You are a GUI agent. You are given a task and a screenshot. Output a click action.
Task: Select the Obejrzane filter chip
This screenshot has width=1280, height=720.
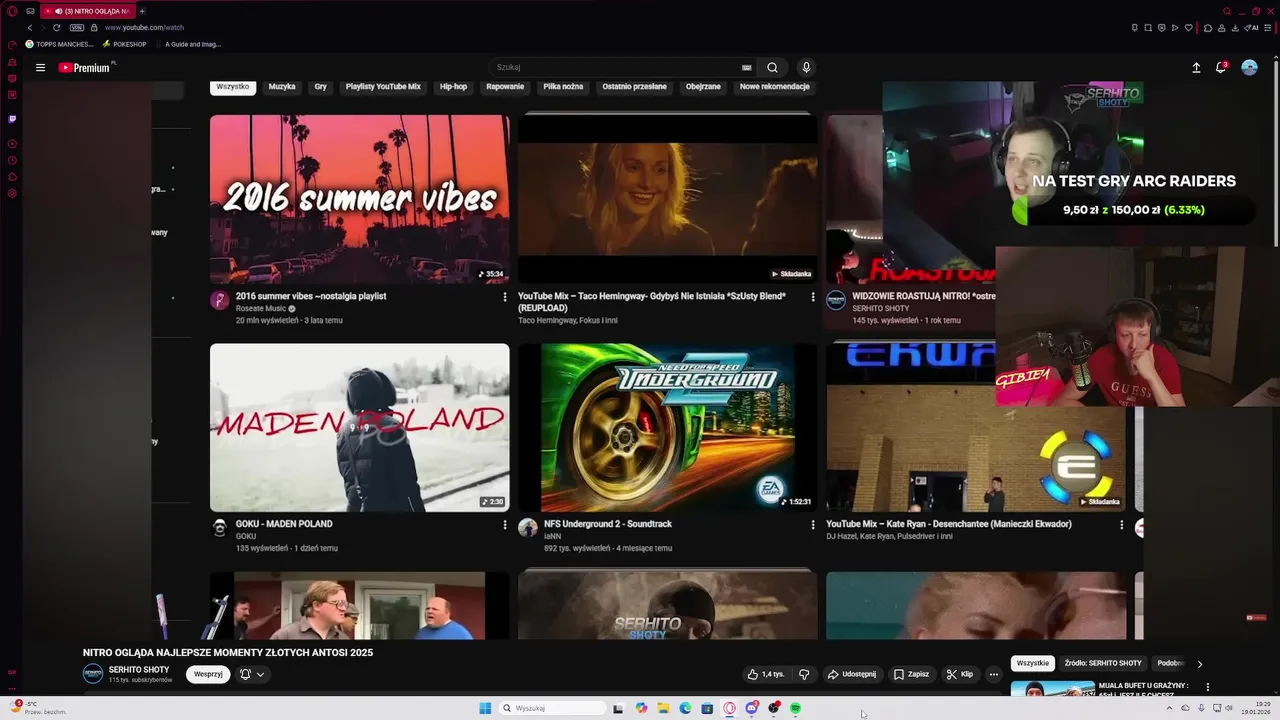click(x=703, y=87)
